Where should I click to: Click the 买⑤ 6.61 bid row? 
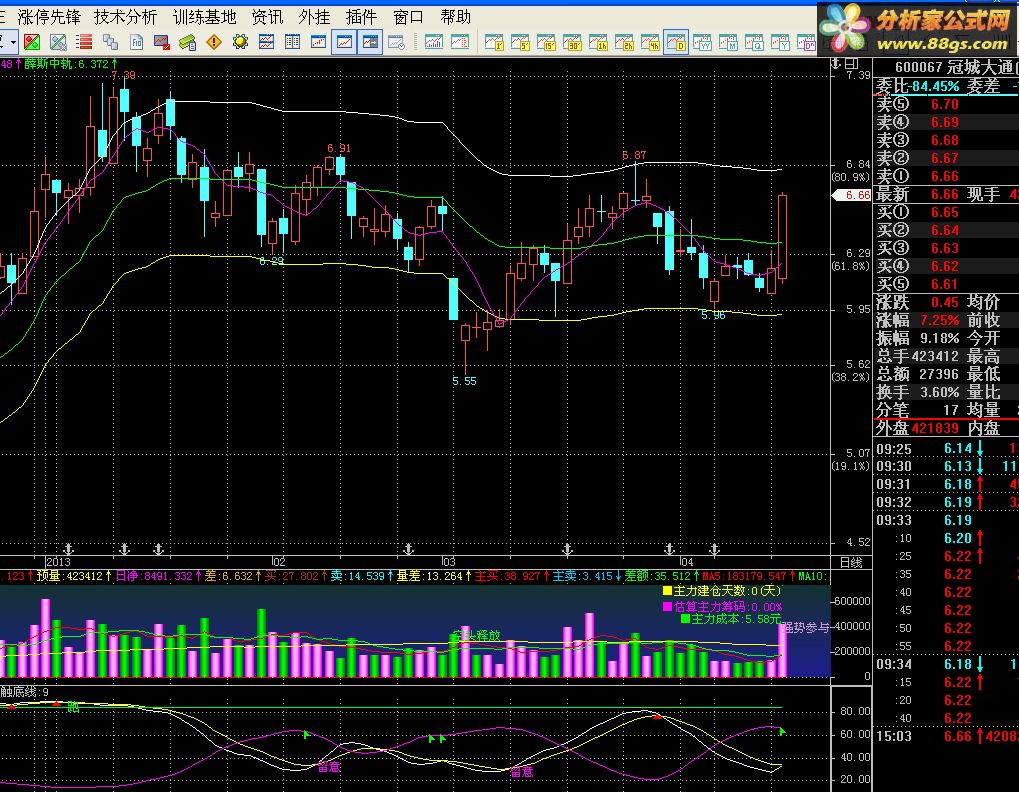tap(946, 284)
